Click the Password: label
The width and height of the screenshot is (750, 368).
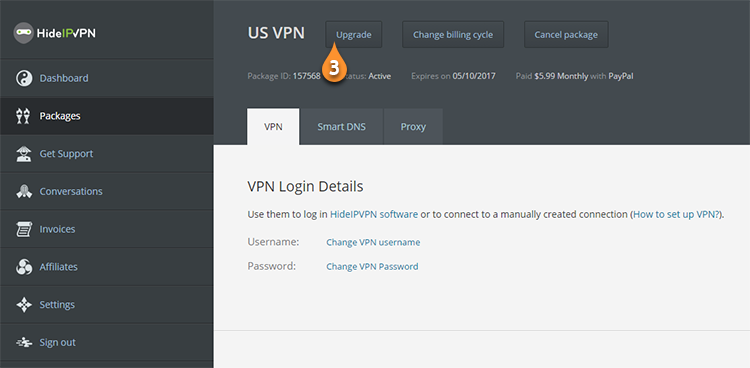click(x=272, y=266)
